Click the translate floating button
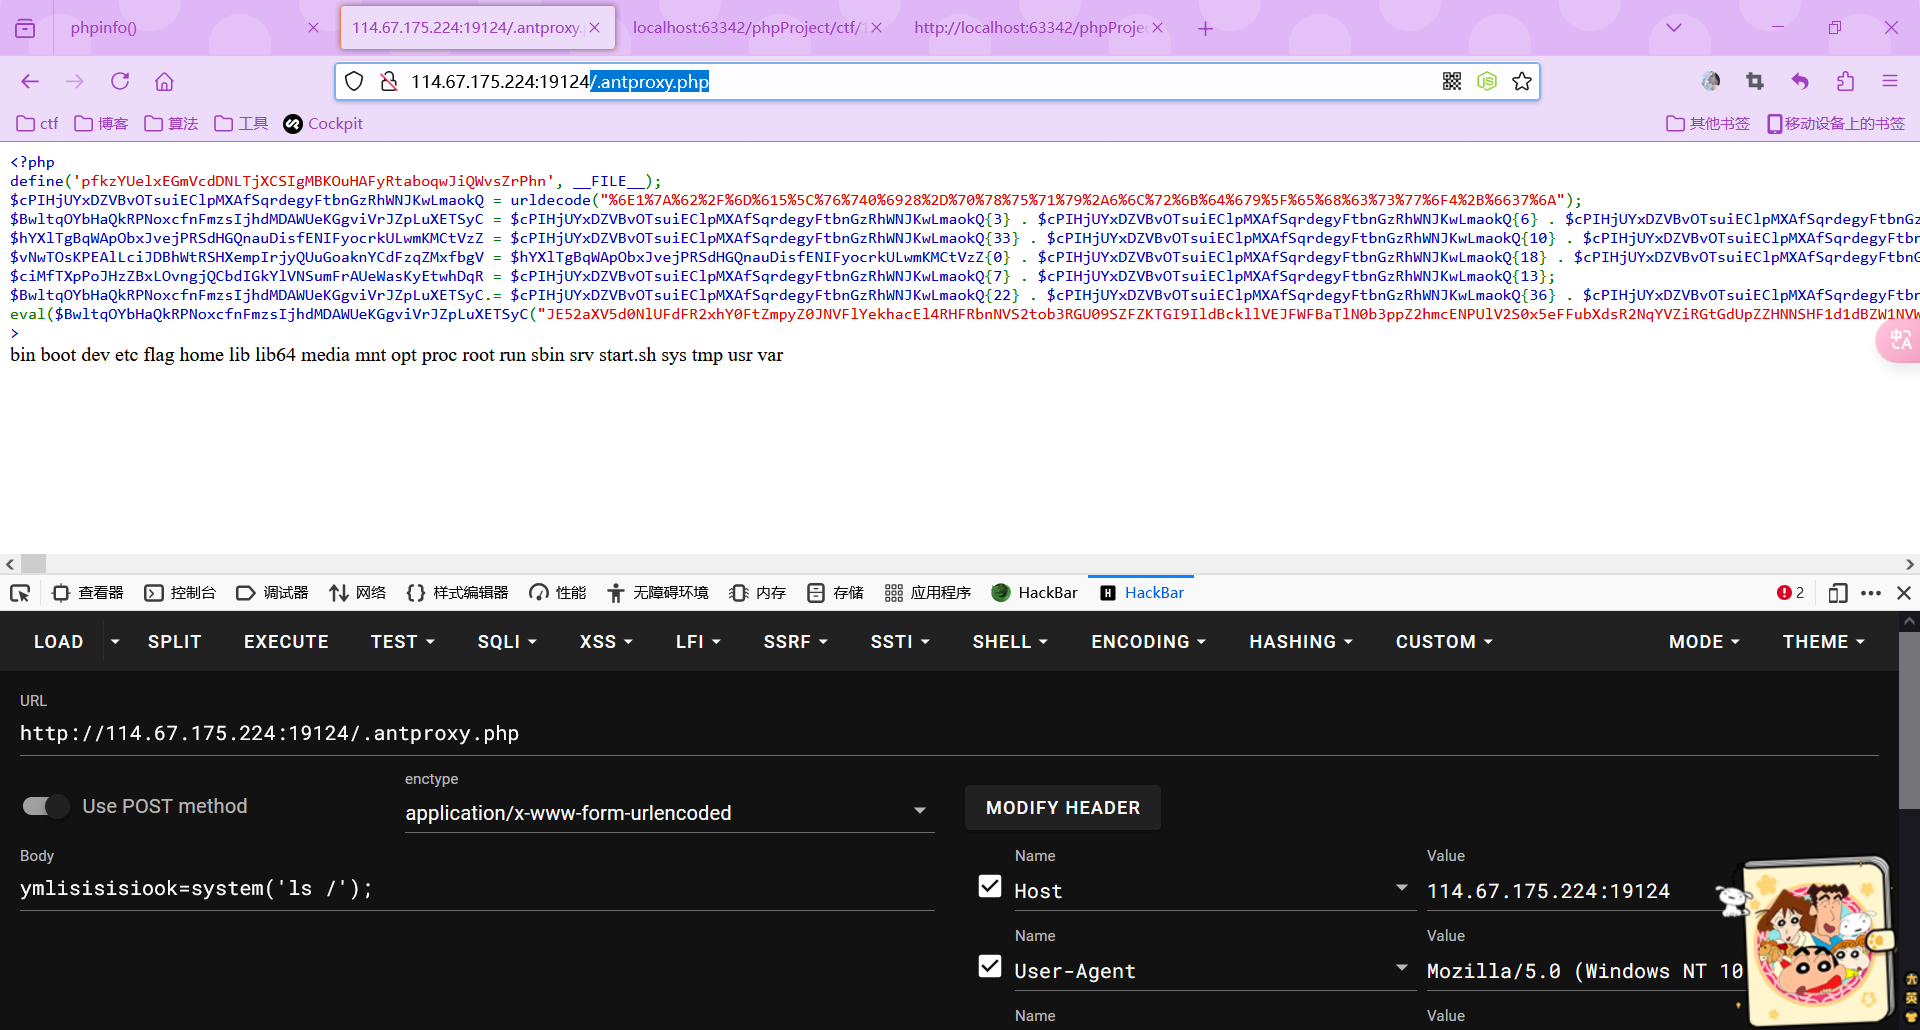Viewport: 1920px width, 1030px height. pos(1898,341)
